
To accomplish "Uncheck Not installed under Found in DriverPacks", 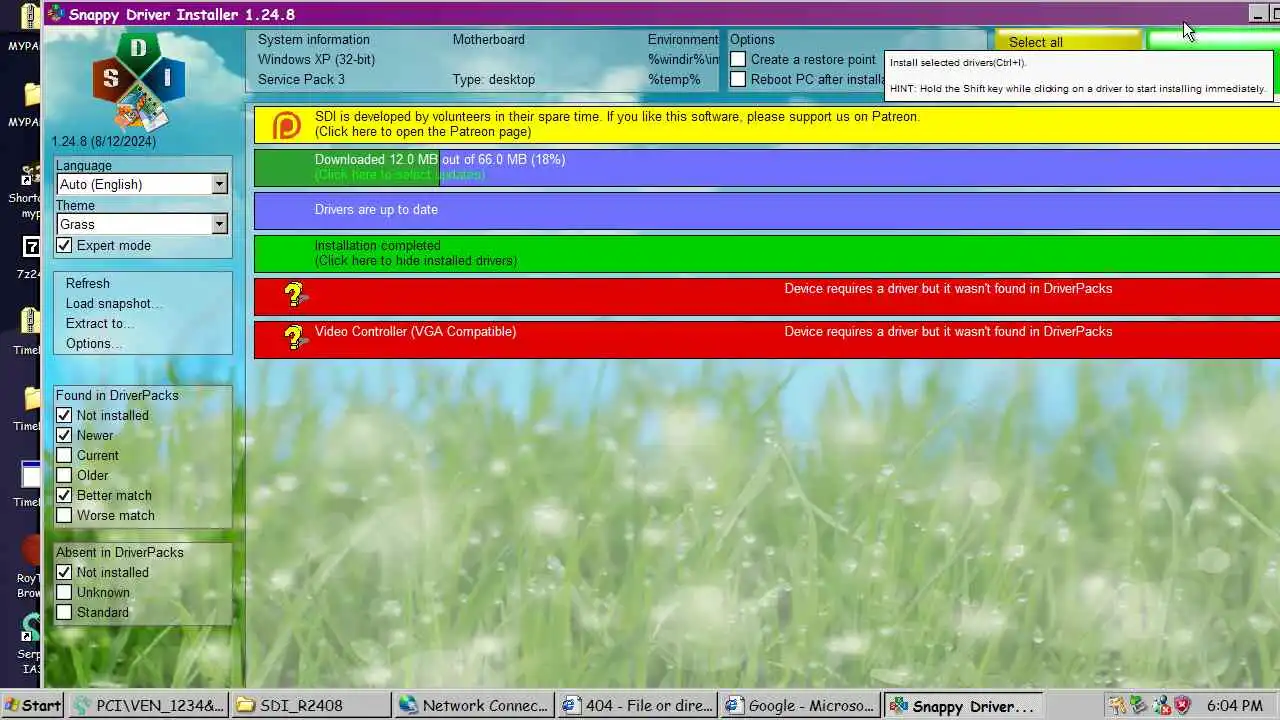I will point(64,415).
